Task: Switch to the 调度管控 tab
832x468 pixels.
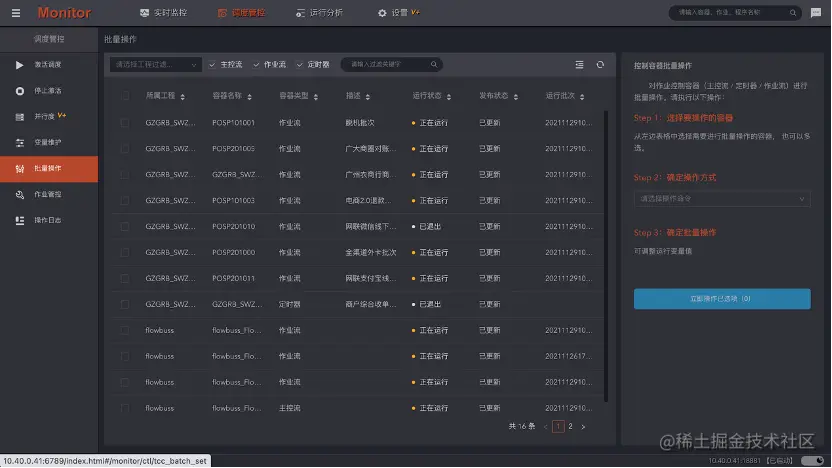Action: click(241, 13)
